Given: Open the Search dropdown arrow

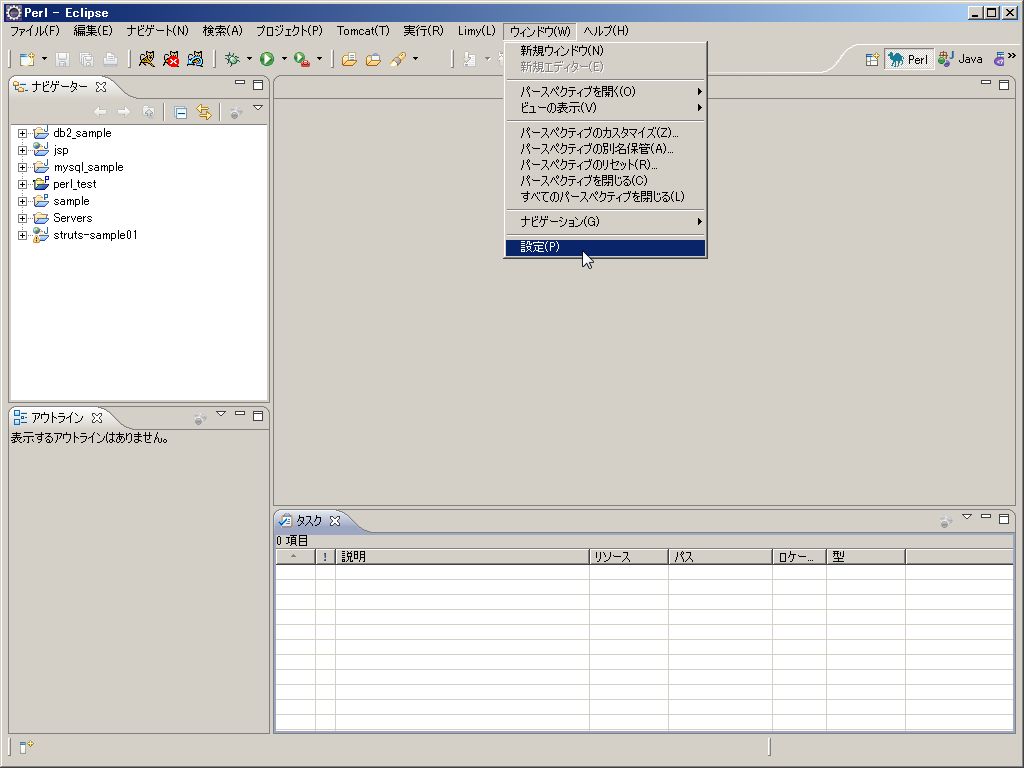Looking at the screenshot, I should 415,59.
